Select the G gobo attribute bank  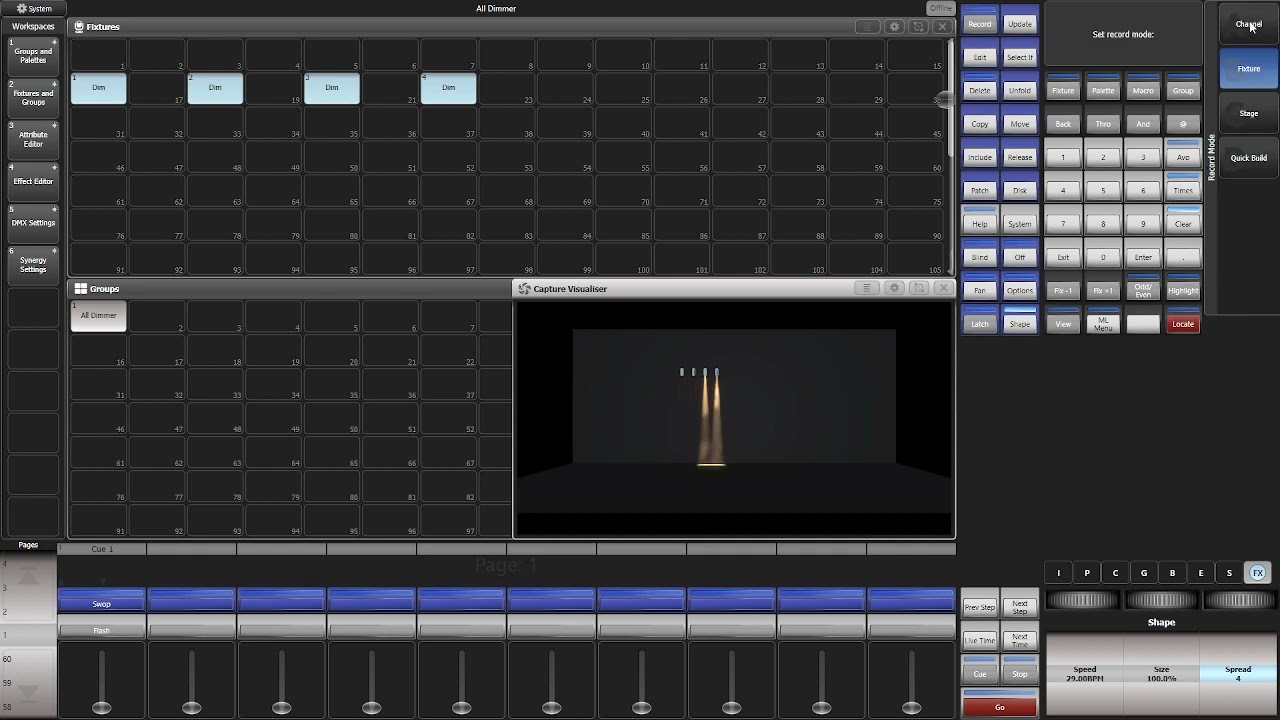click(x=1144, y=573)
